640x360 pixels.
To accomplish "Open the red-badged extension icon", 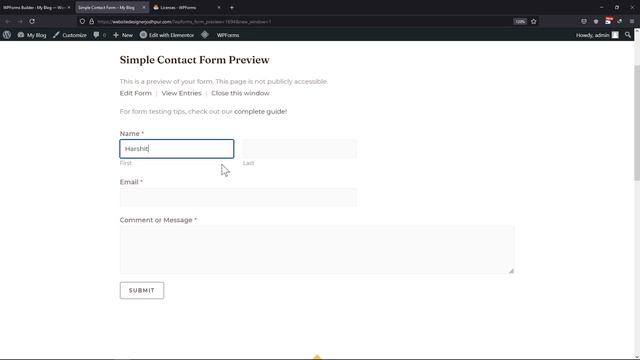I will click(608, 21).
